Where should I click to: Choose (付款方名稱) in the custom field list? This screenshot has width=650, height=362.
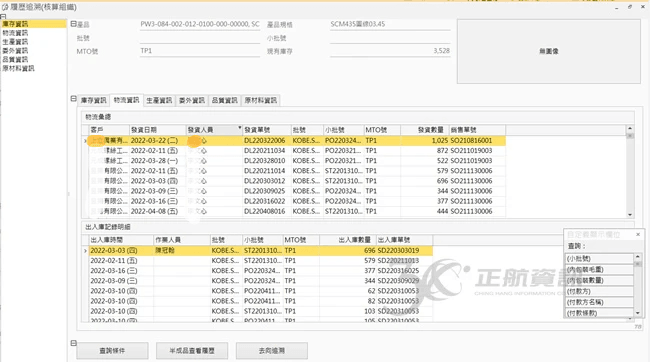pos(599,302)
